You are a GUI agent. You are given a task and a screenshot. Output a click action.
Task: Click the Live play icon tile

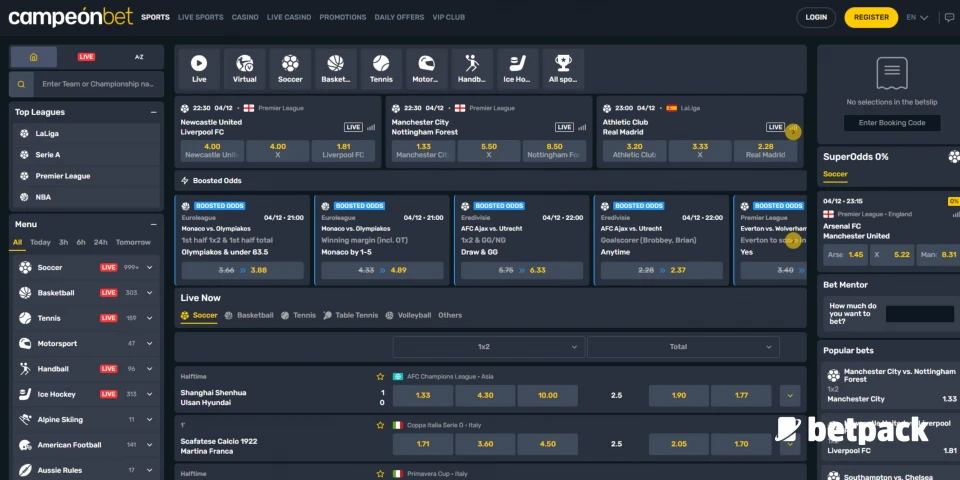tap(199, 68)
